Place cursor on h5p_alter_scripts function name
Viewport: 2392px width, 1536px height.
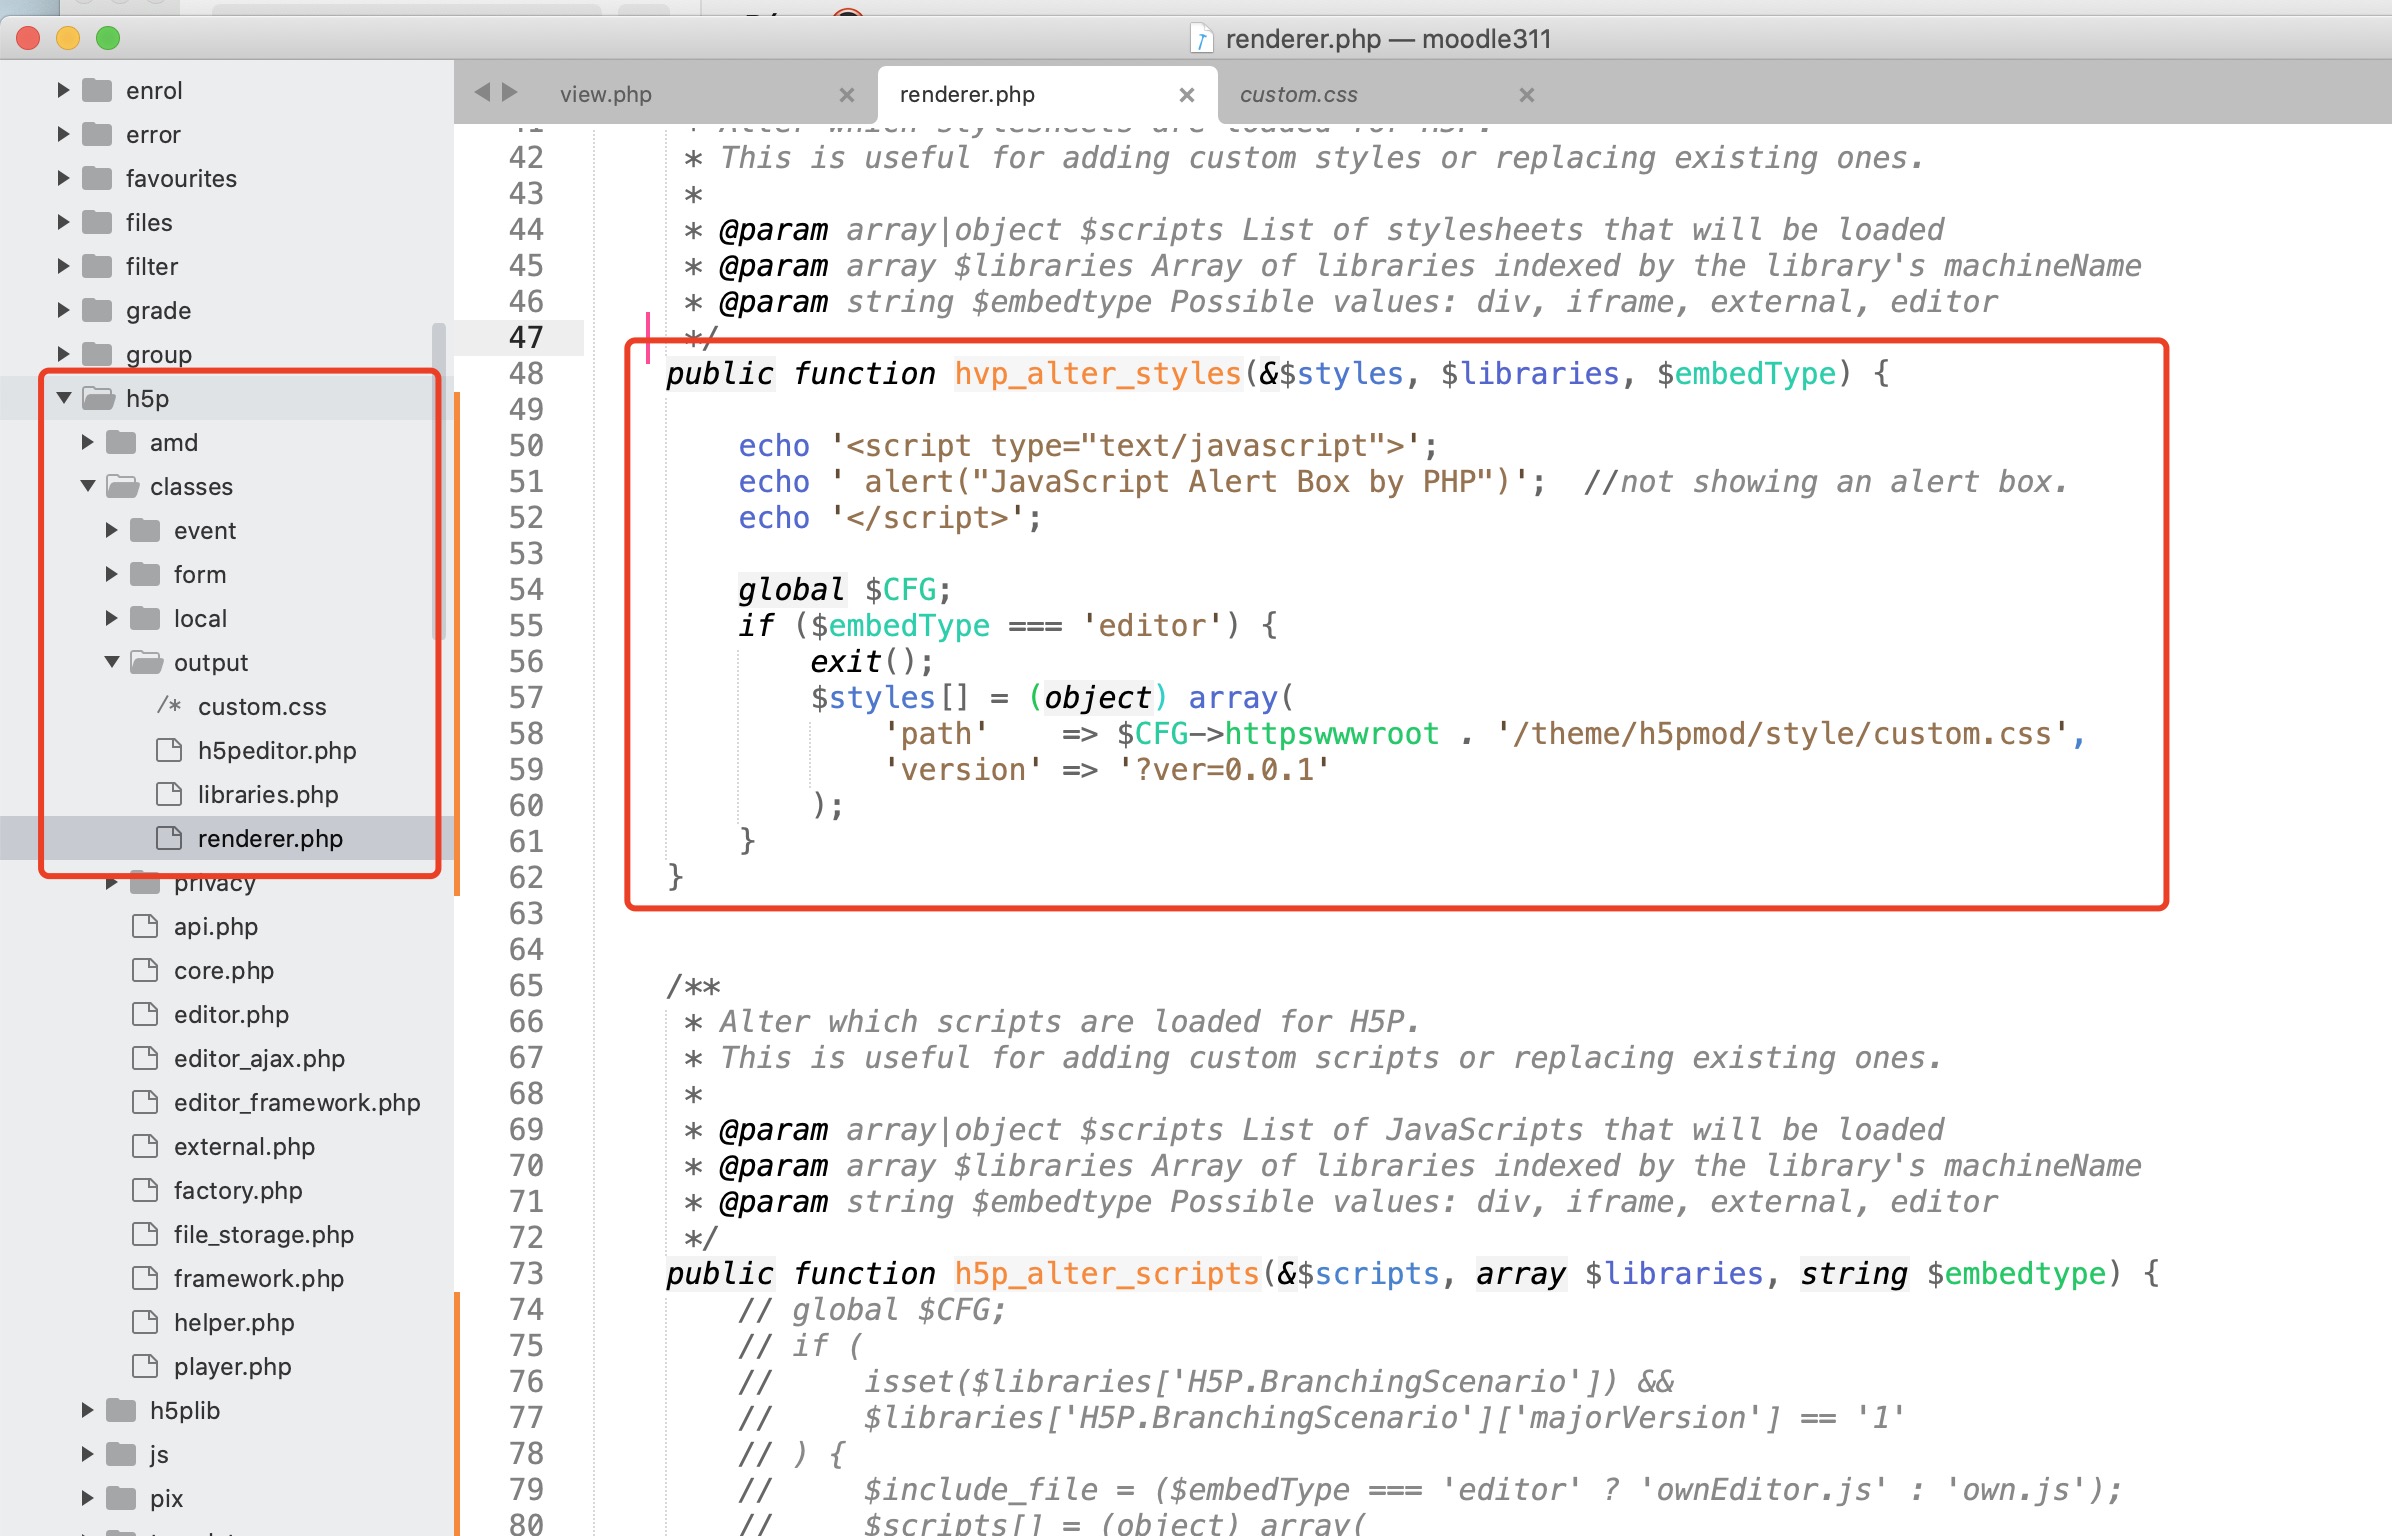[x=1106, y=1274]
